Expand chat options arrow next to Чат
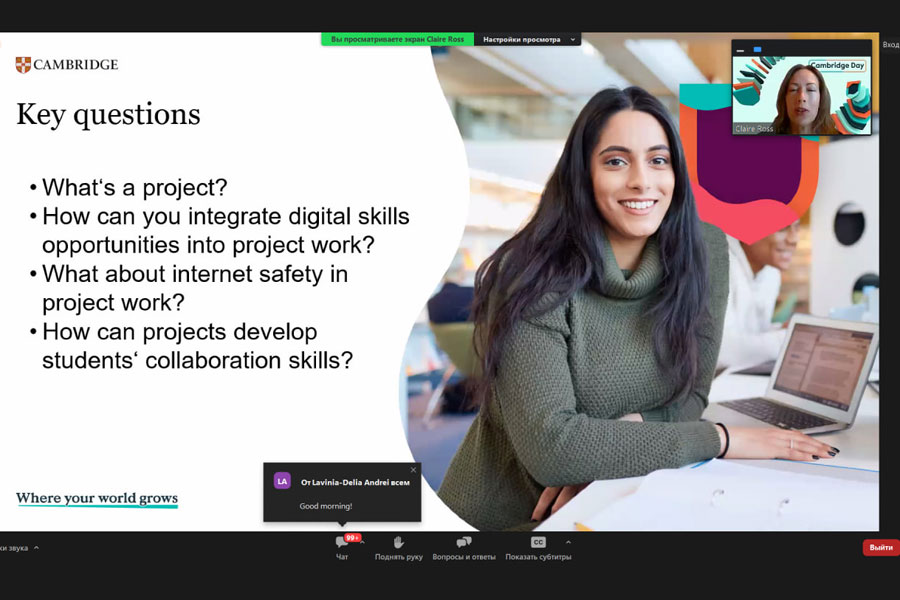 [x=362, y=541]
